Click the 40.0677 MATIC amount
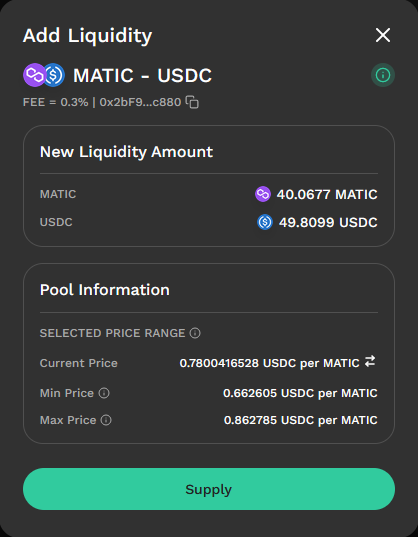The image size is (418, 537). click(x=327, y=195)
